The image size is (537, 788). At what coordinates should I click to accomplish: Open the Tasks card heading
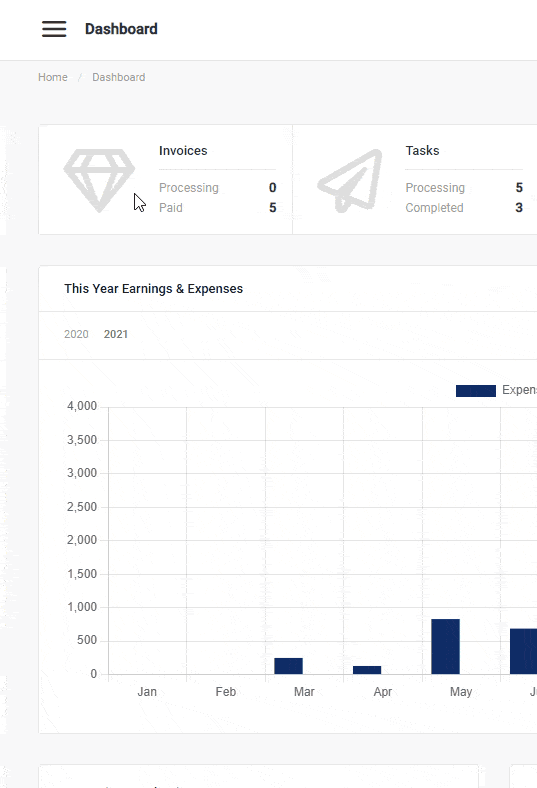click(422, 151)
